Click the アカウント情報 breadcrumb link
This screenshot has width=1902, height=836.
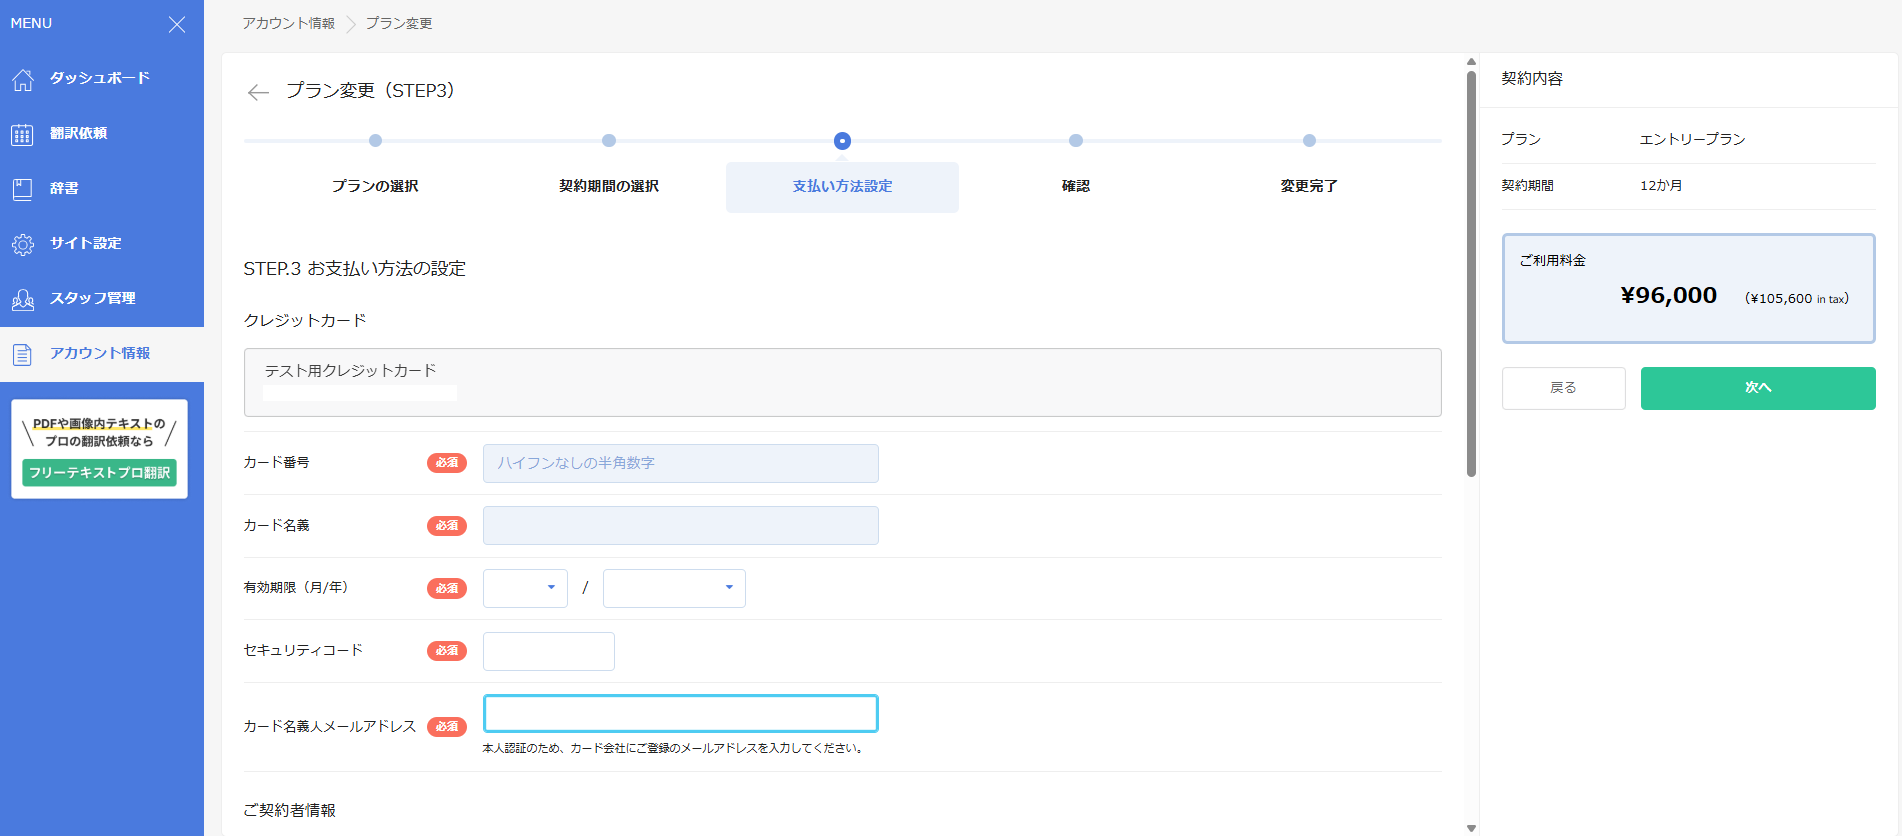click(x=288, y=23)
